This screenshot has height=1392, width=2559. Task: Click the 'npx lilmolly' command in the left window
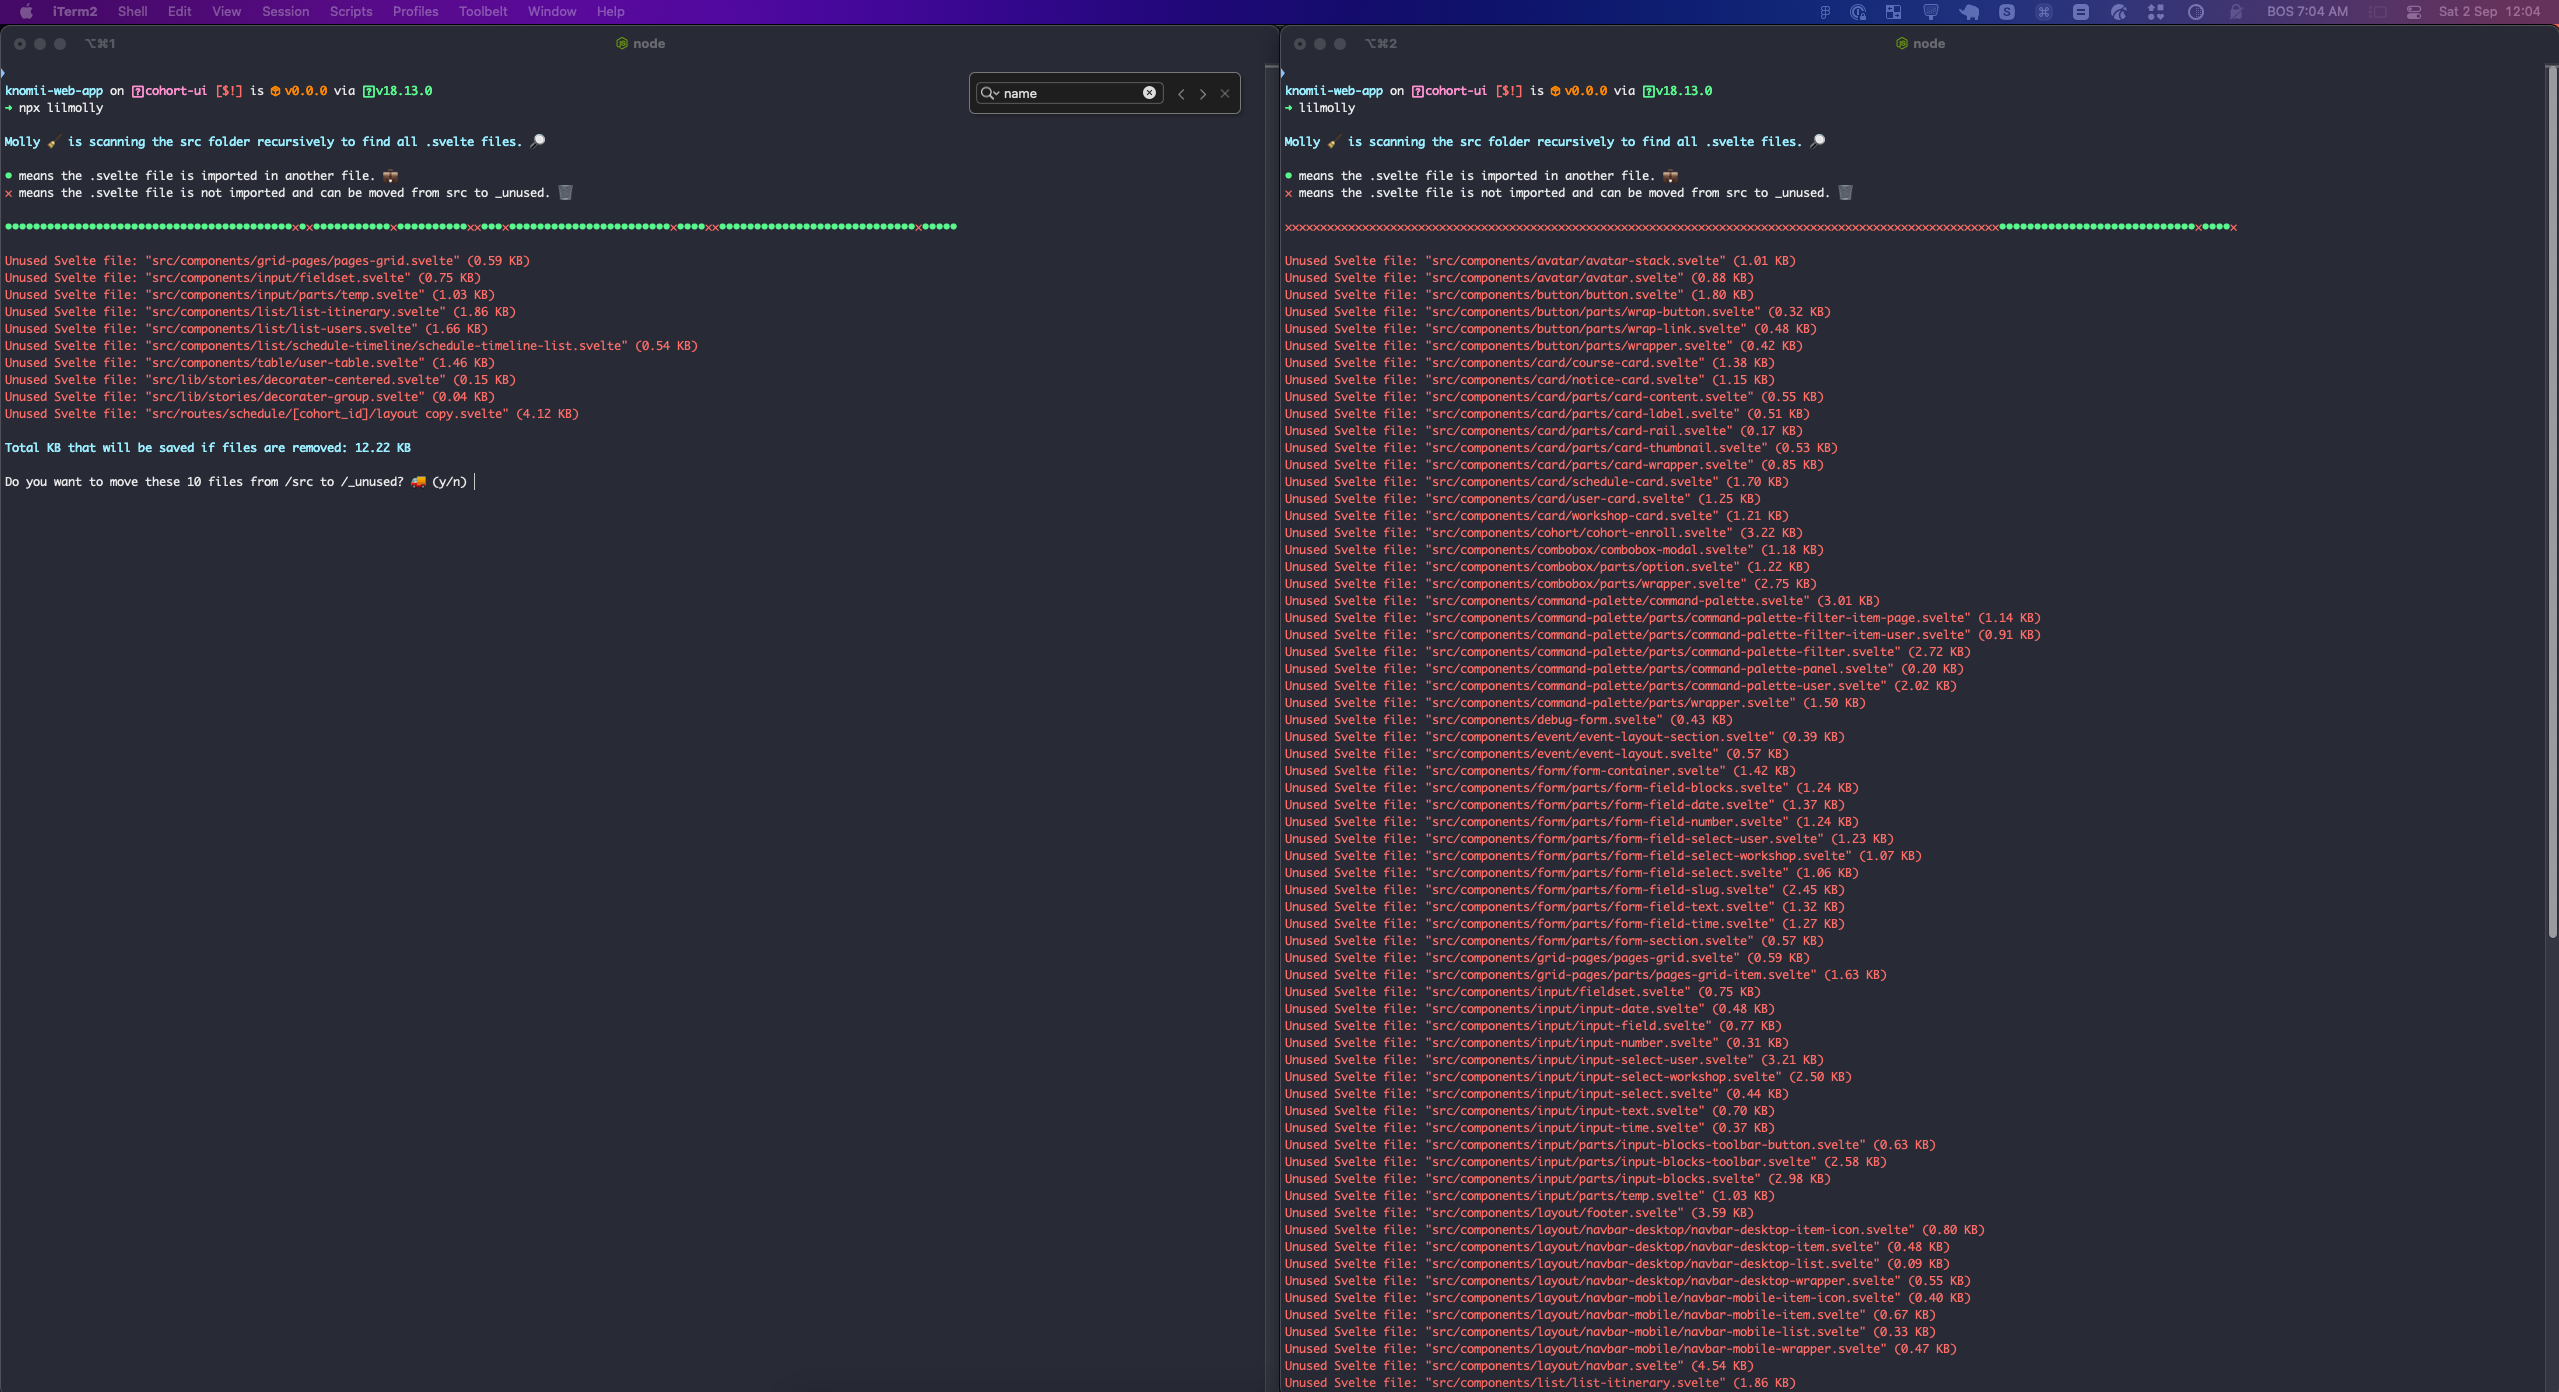[61, 108]
